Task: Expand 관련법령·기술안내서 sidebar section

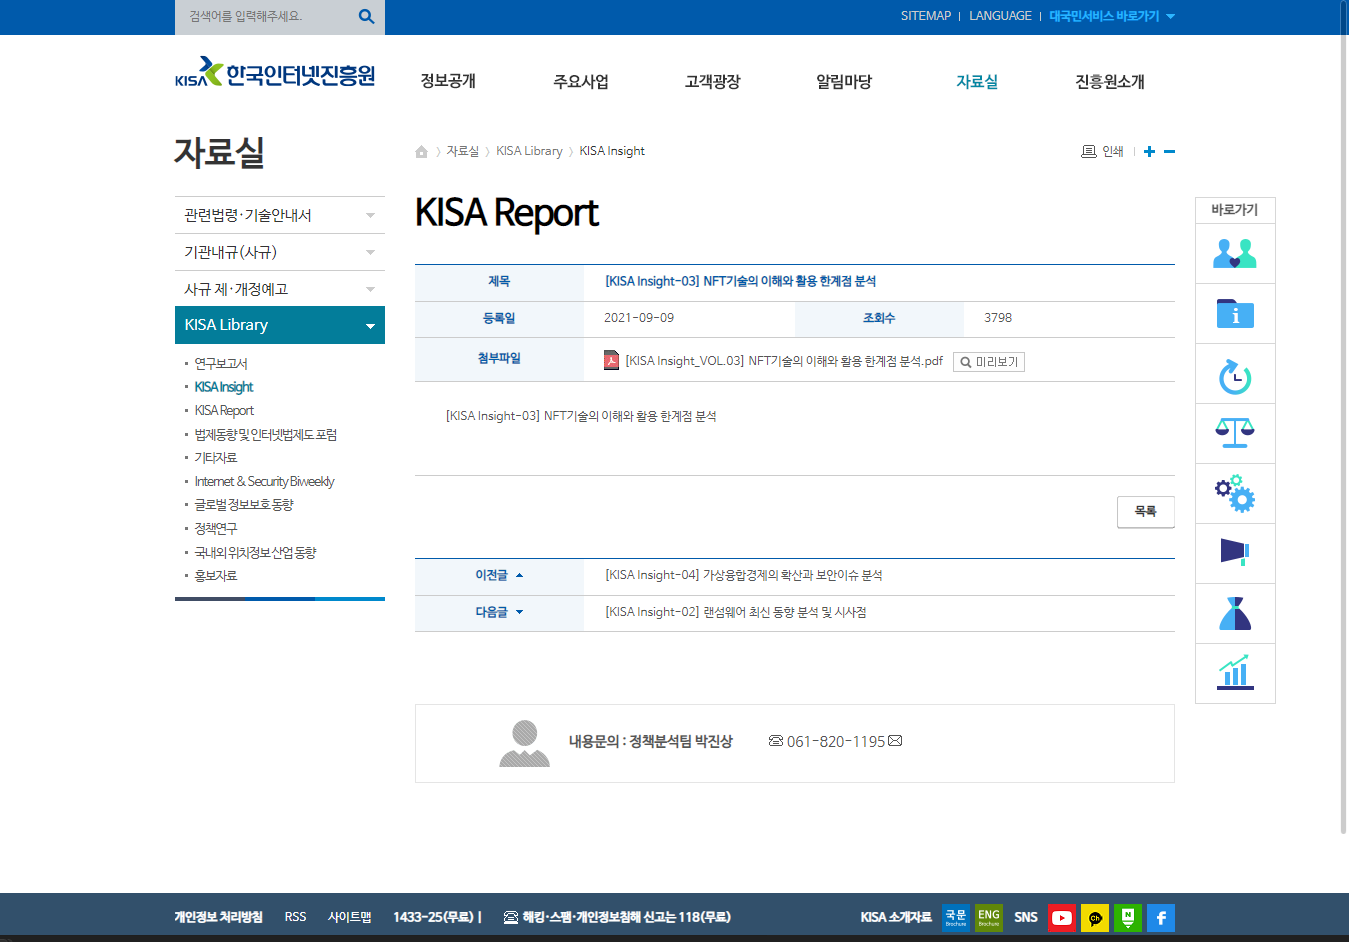Action: pyautogui.click(x=280, y=215)
